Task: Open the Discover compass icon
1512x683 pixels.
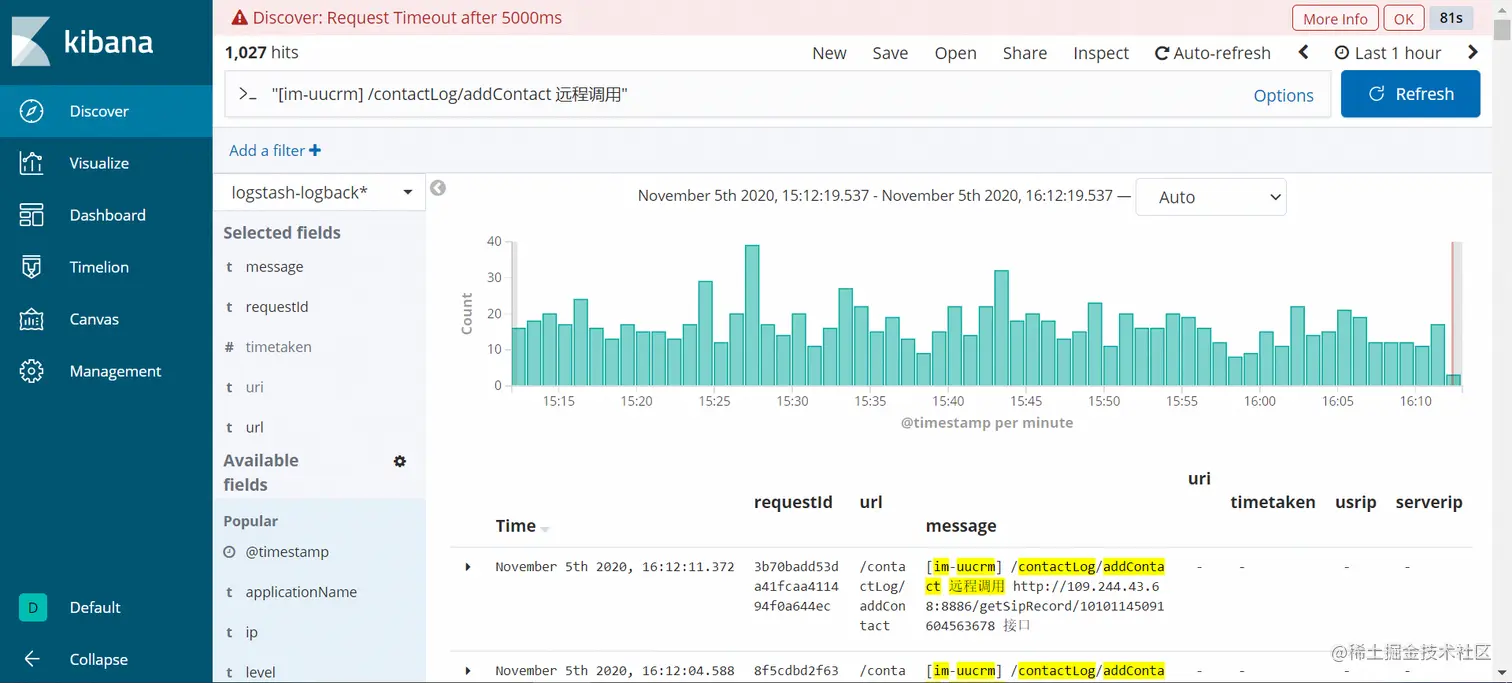Action: (x=31, y=111)
